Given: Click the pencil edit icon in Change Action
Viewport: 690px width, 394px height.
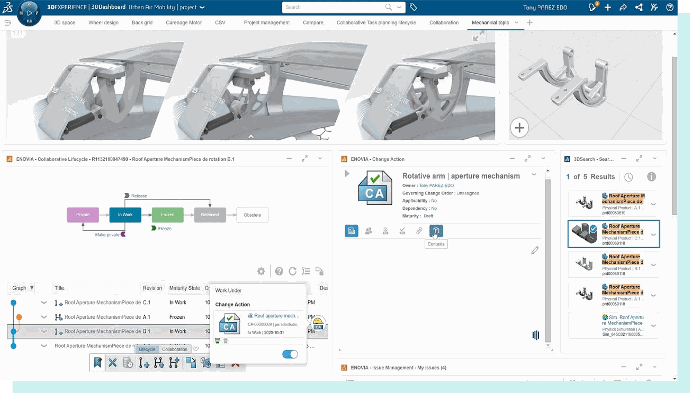Looking at the screenshot, I should tap(535, 250).
